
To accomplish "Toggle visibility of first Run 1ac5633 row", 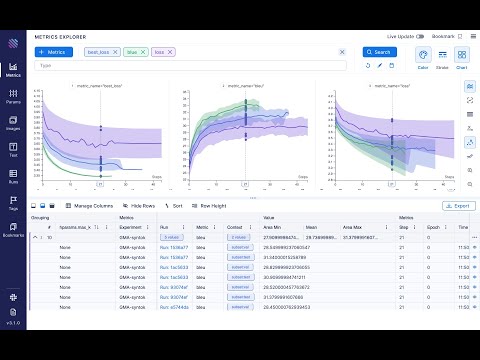I will [x=475, y=267].
